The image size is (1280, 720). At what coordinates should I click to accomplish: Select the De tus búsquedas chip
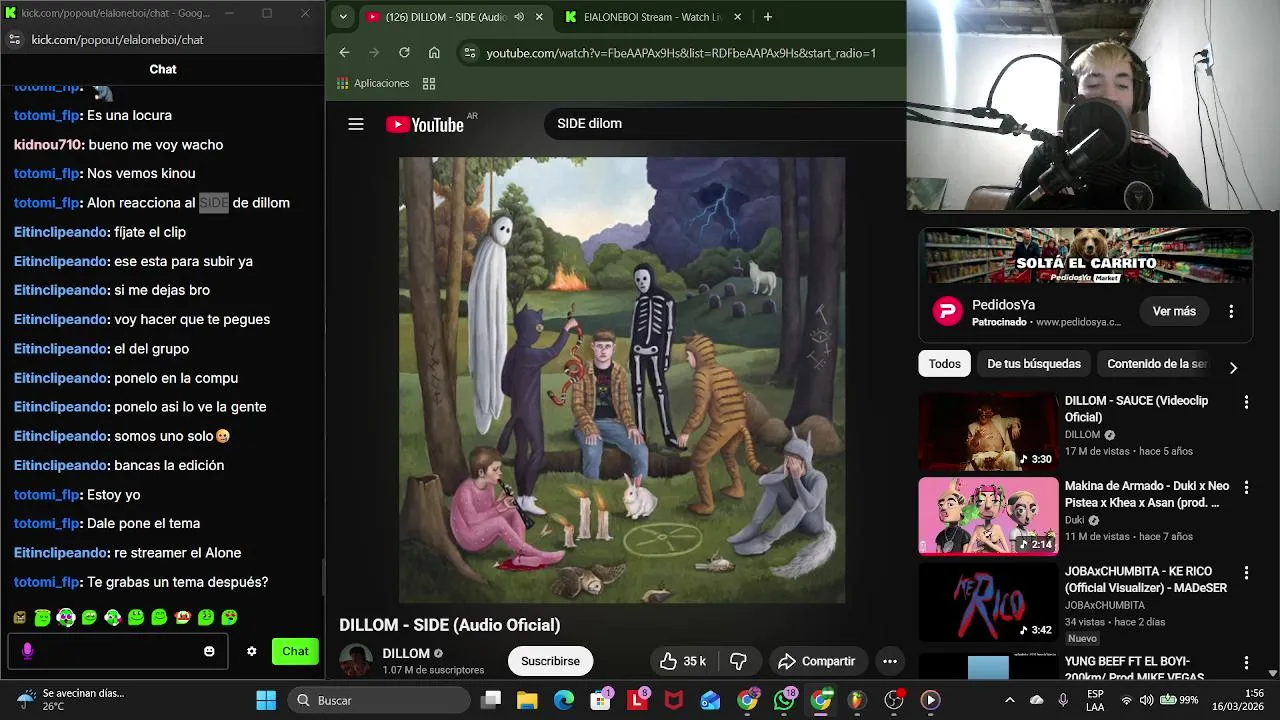[1034, 364]
